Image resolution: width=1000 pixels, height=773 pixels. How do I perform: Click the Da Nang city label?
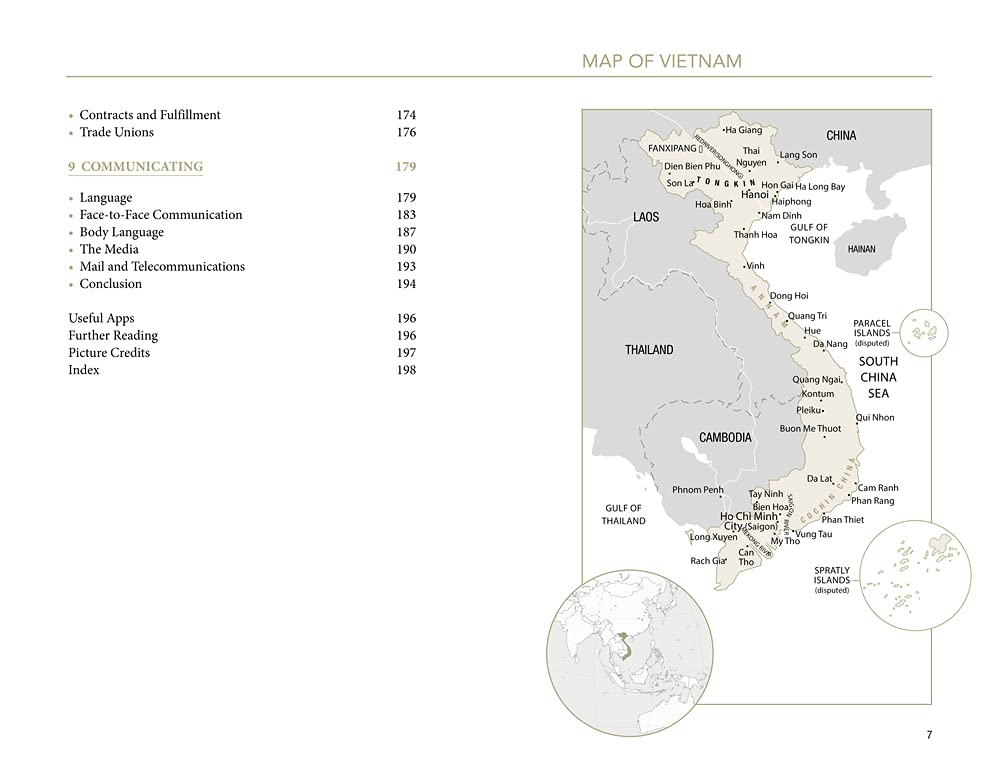(830, 344)
